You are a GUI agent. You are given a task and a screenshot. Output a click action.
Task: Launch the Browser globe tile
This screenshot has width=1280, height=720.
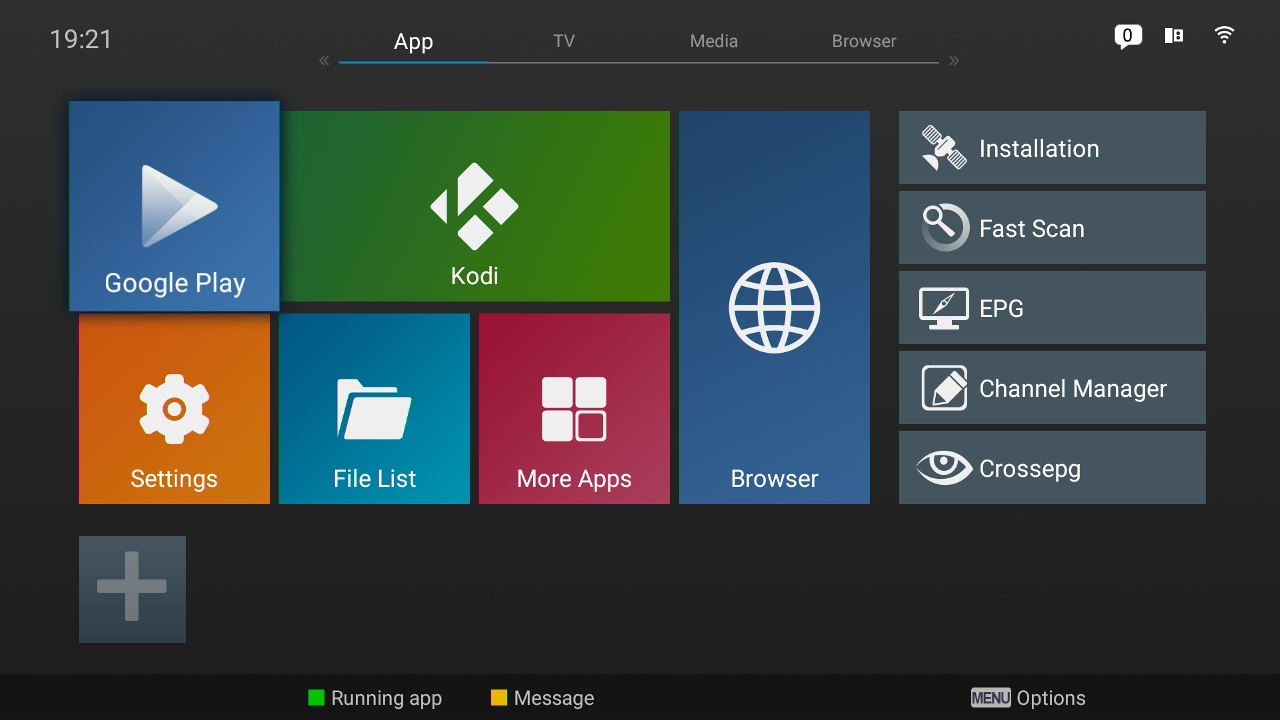tap(774, 307)
